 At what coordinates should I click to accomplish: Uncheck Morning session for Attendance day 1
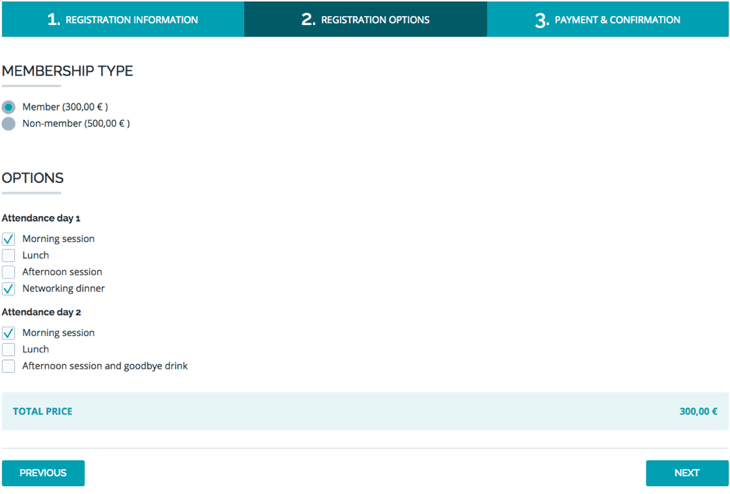[9, 239]
